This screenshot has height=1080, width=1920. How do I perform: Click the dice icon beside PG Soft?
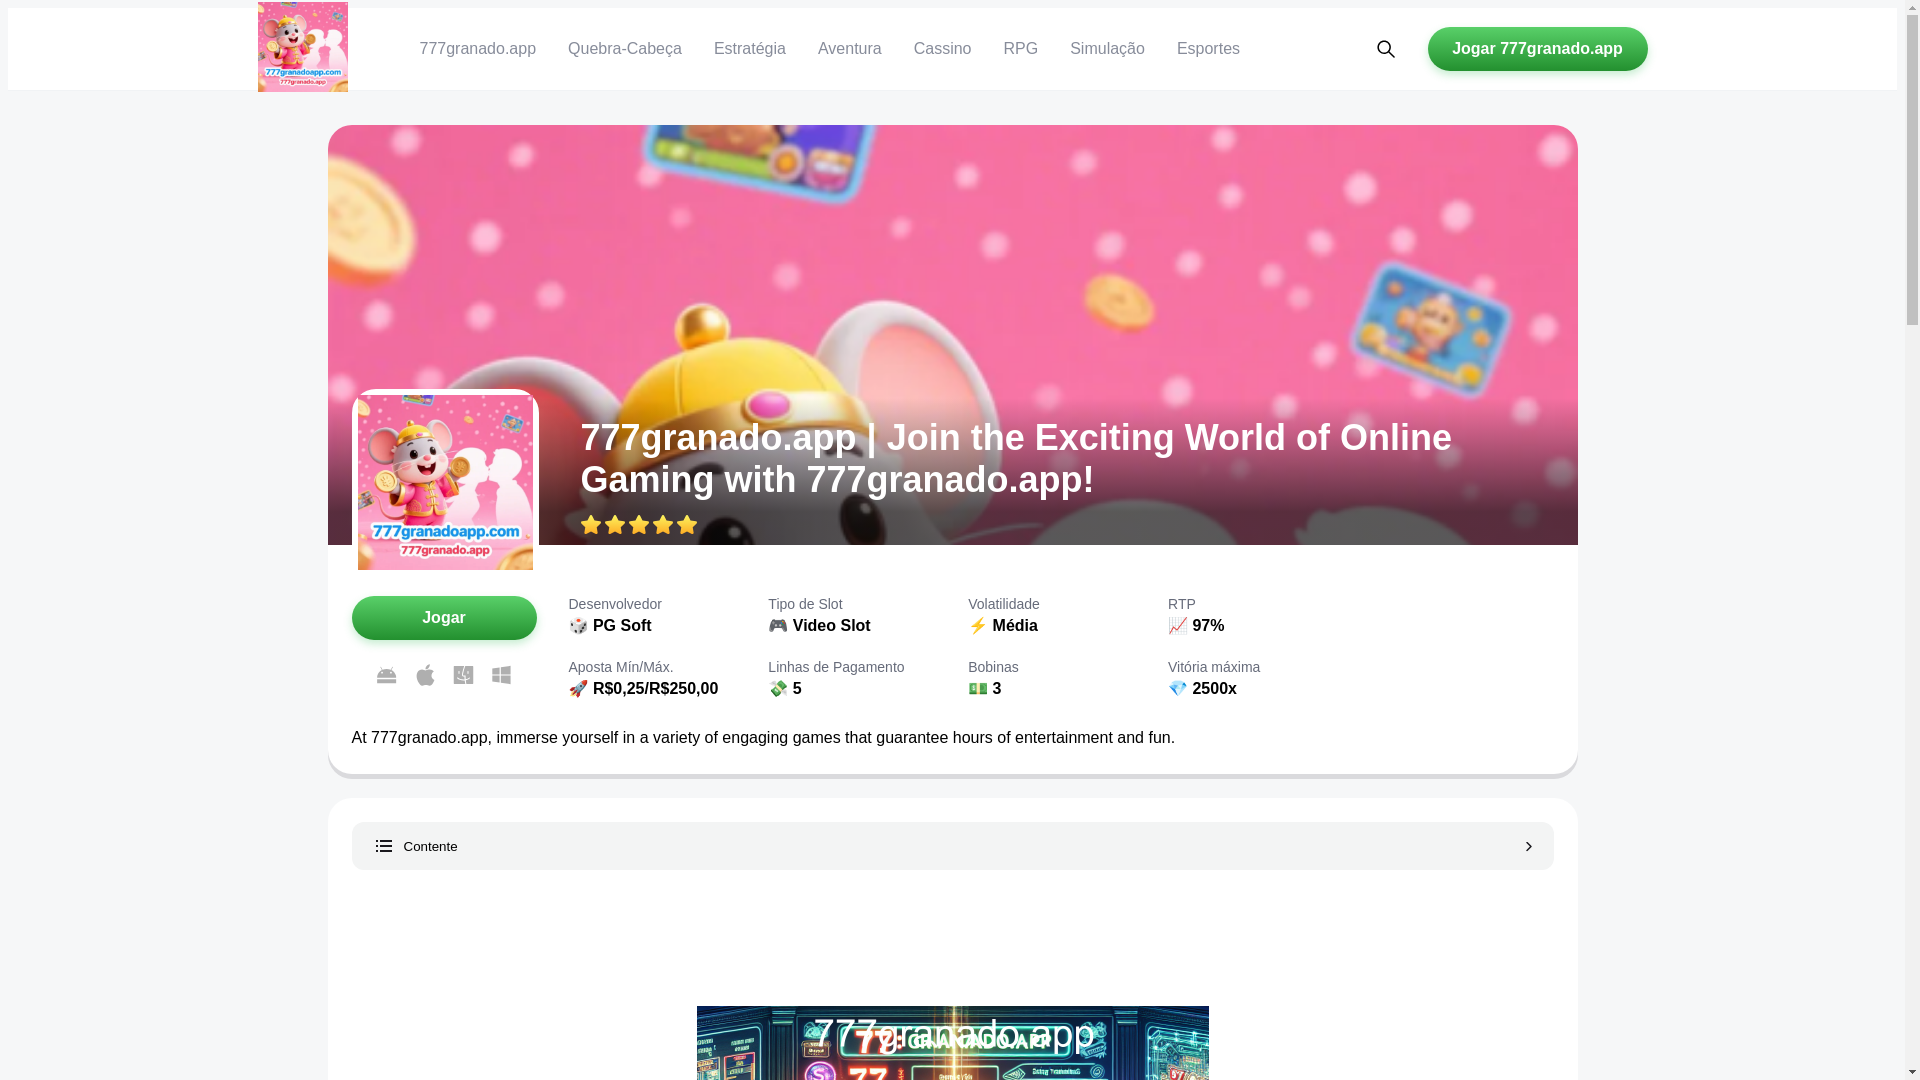point(578,626)
